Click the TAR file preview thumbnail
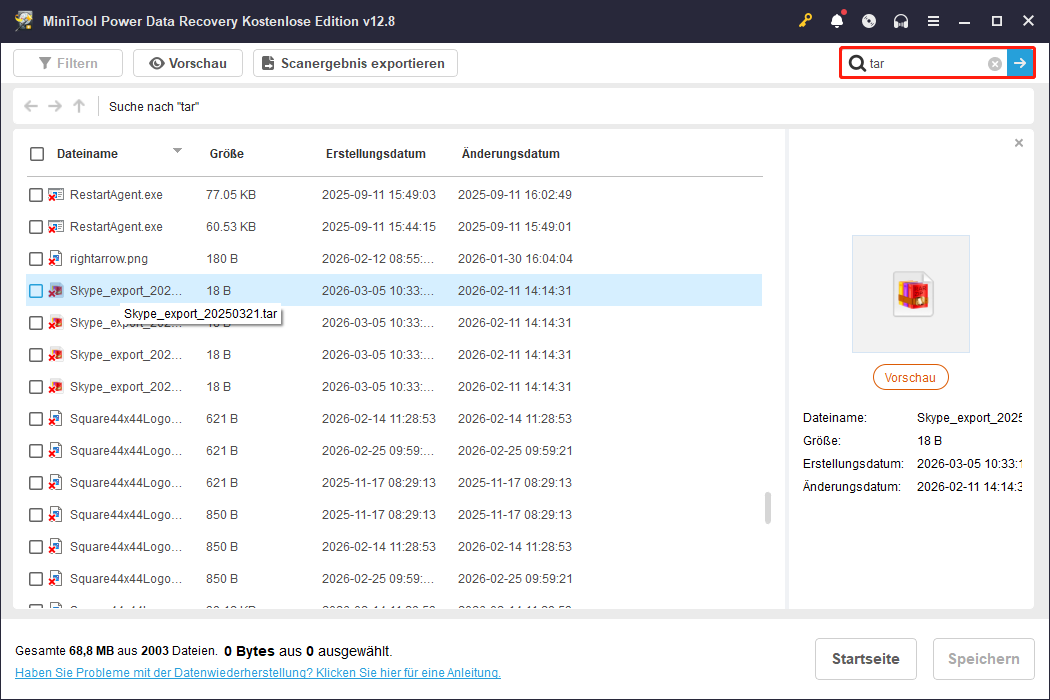Image resolution: width=1050 pixels, height=700 pixels. point(910,293)
